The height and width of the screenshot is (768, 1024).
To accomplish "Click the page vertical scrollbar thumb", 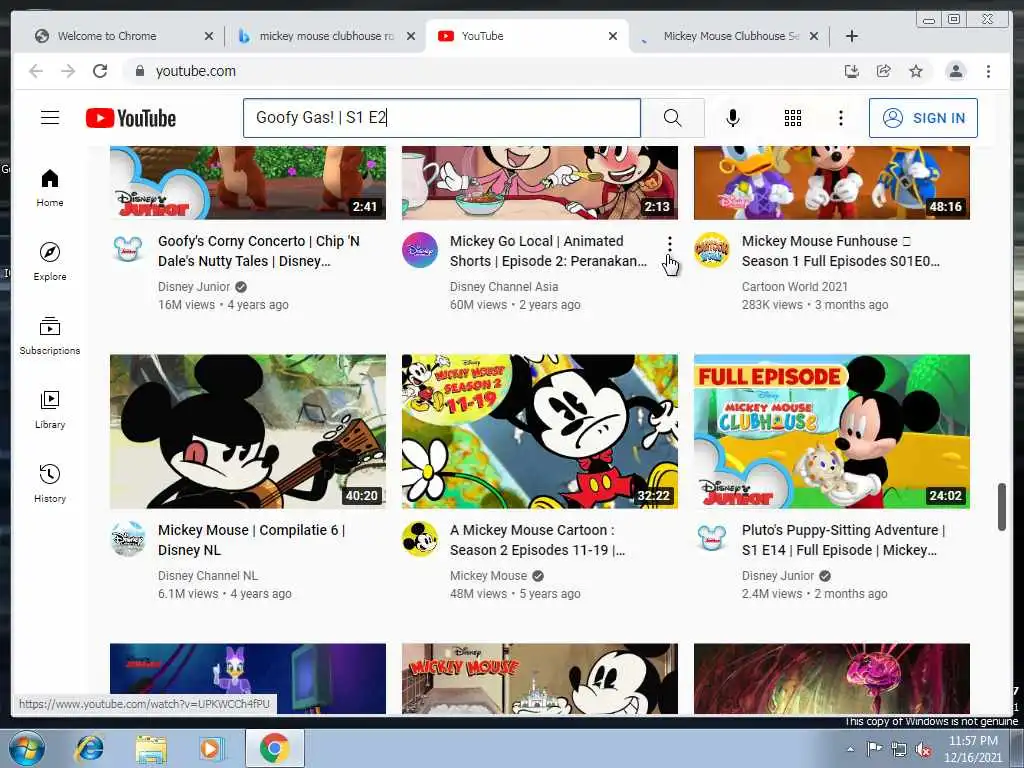I will tap(1002, 507).
